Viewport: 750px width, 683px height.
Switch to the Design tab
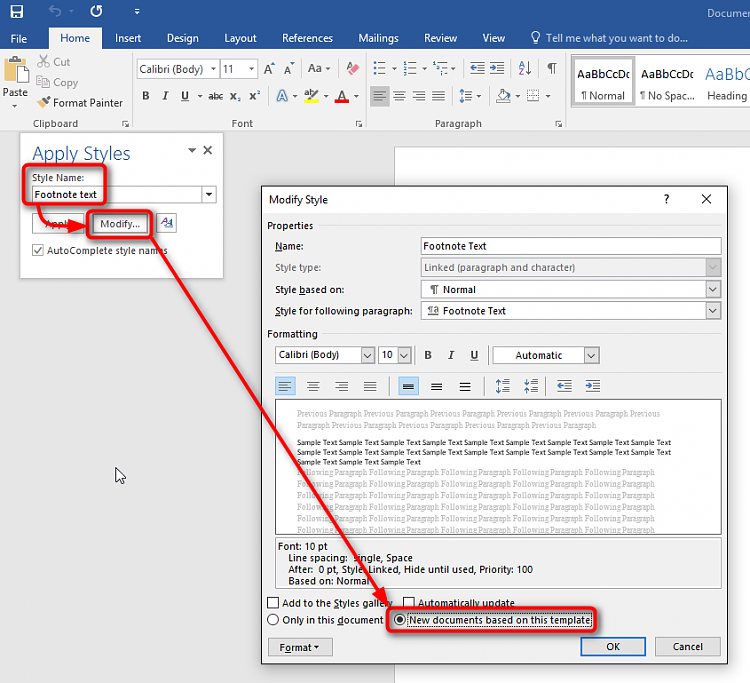[x=182, y=38]
